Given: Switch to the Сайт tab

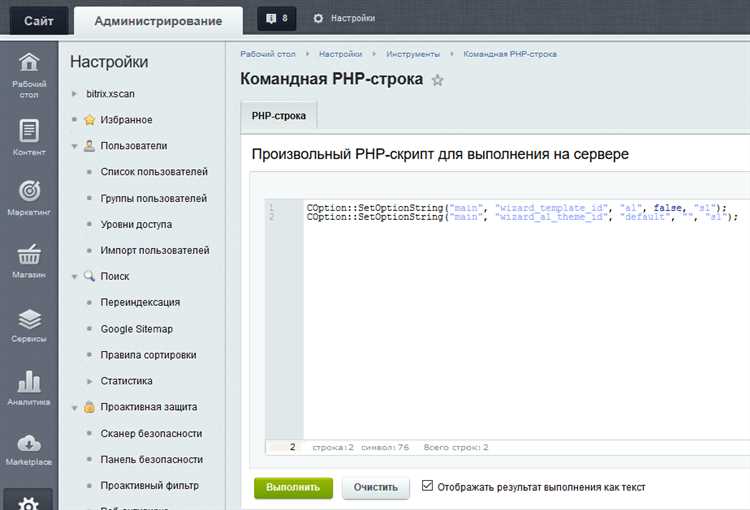Looking at the screenshot, I should pyautogui.click(x=39, y=21).
